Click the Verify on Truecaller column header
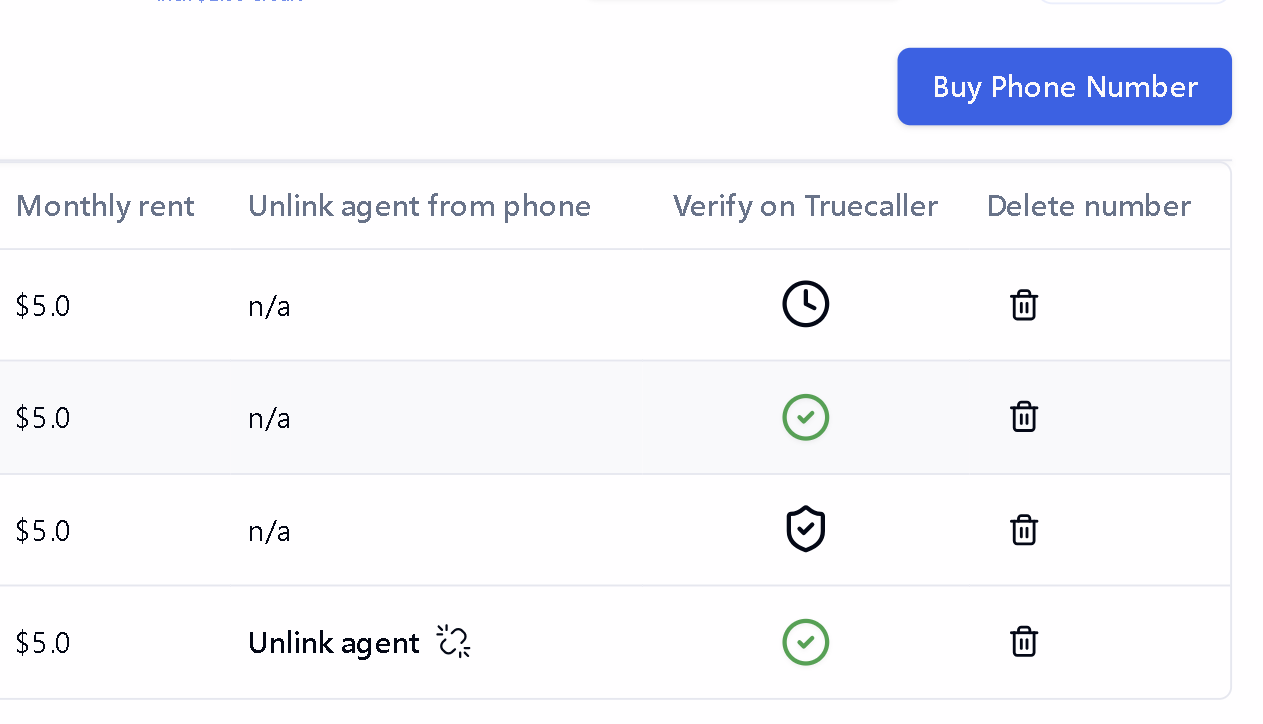Image resolution: width=1263 pixels, height=724 pixels. point(805,206)
